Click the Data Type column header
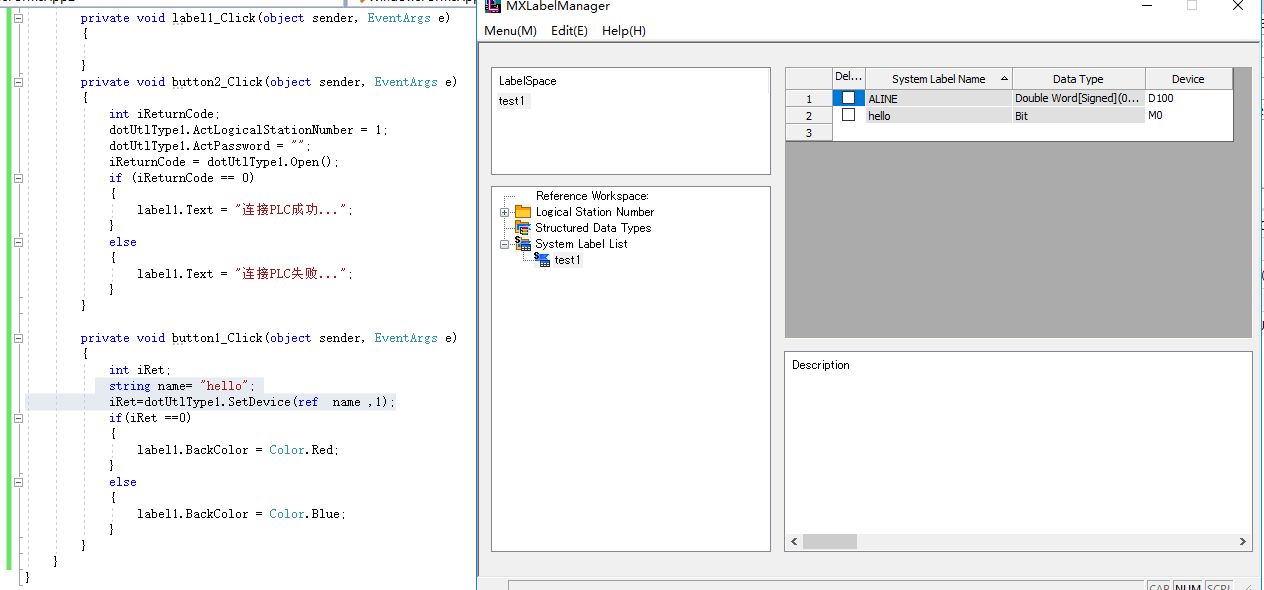This screenshot has width=1264, height=590. coord(1078,79)
